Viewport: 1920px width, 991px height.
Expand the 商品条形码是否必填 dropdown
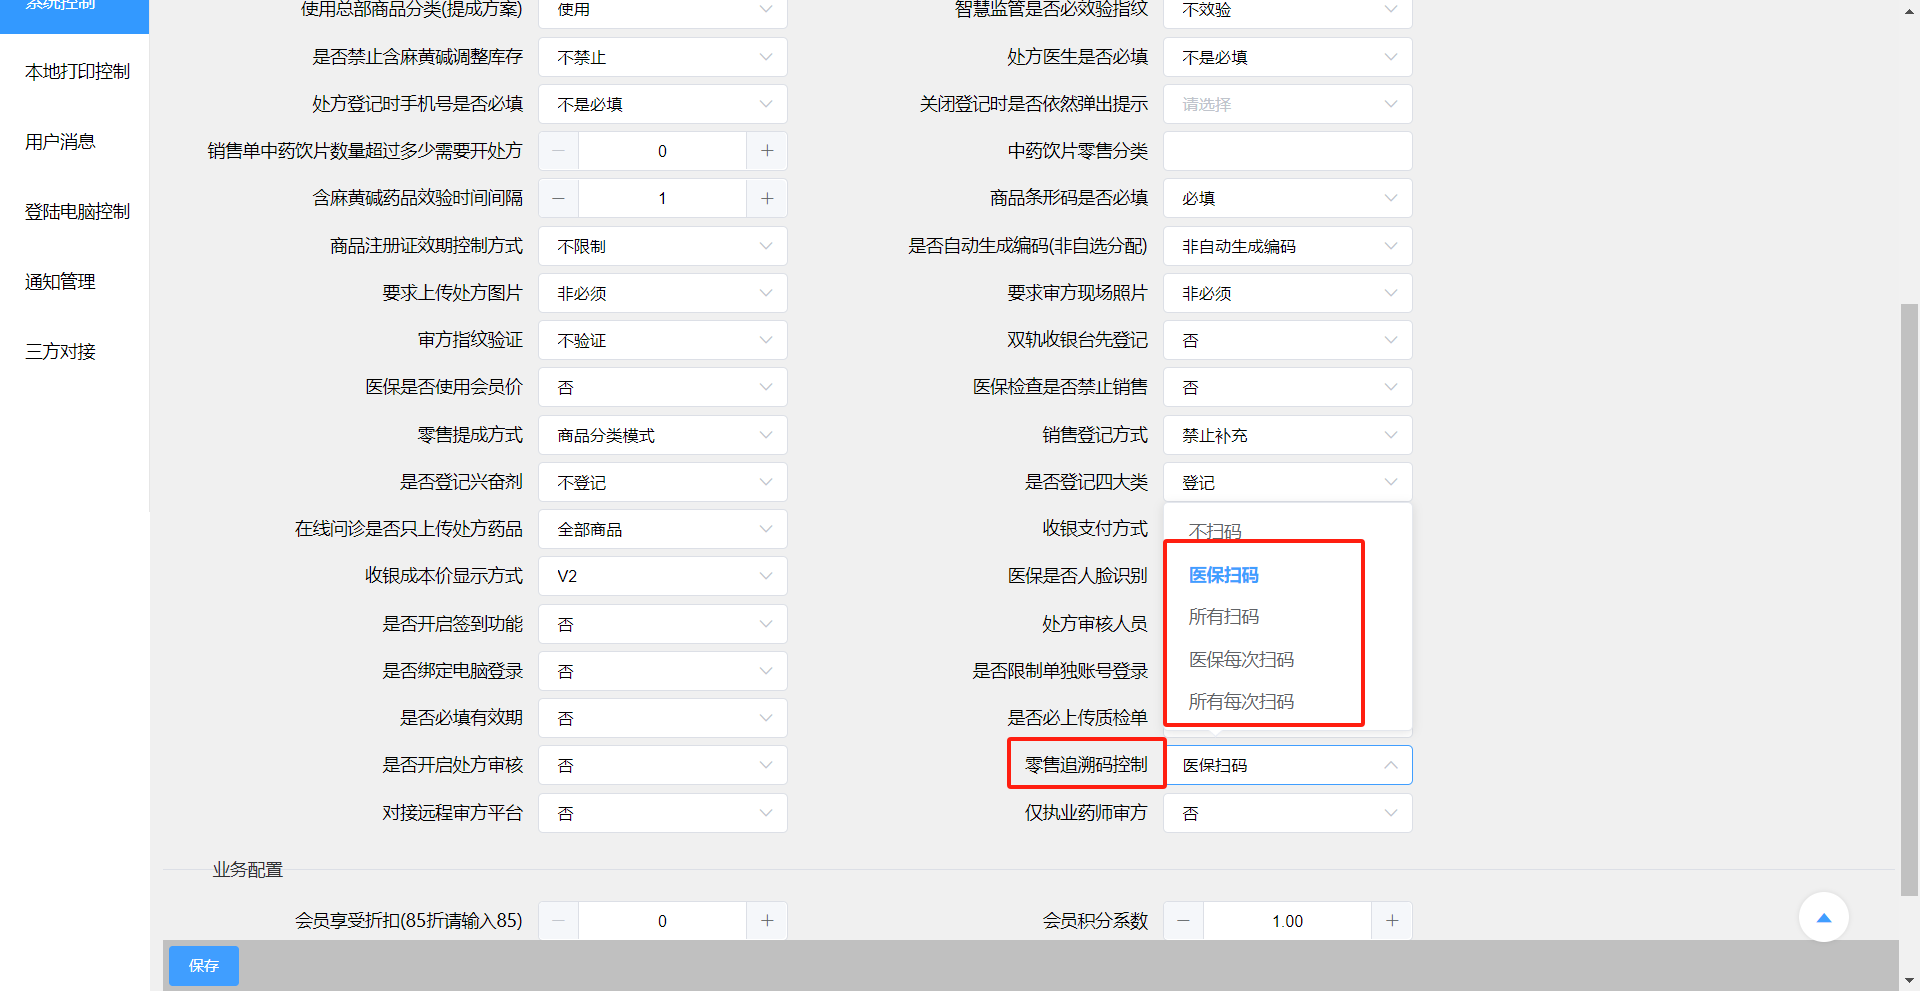click(x=1287, y=198)
